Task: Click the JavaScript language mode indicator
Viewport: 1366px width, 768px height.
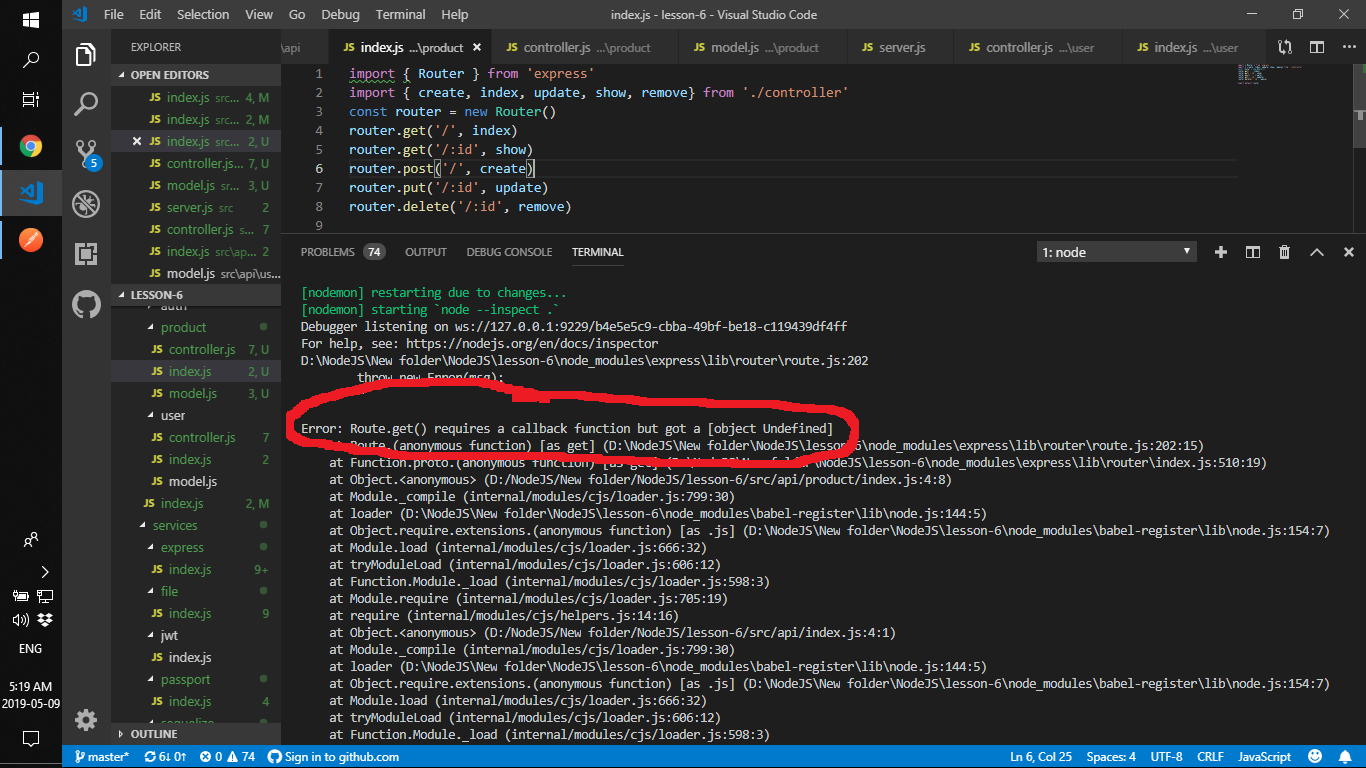Action: click(x=1265, y=757)
